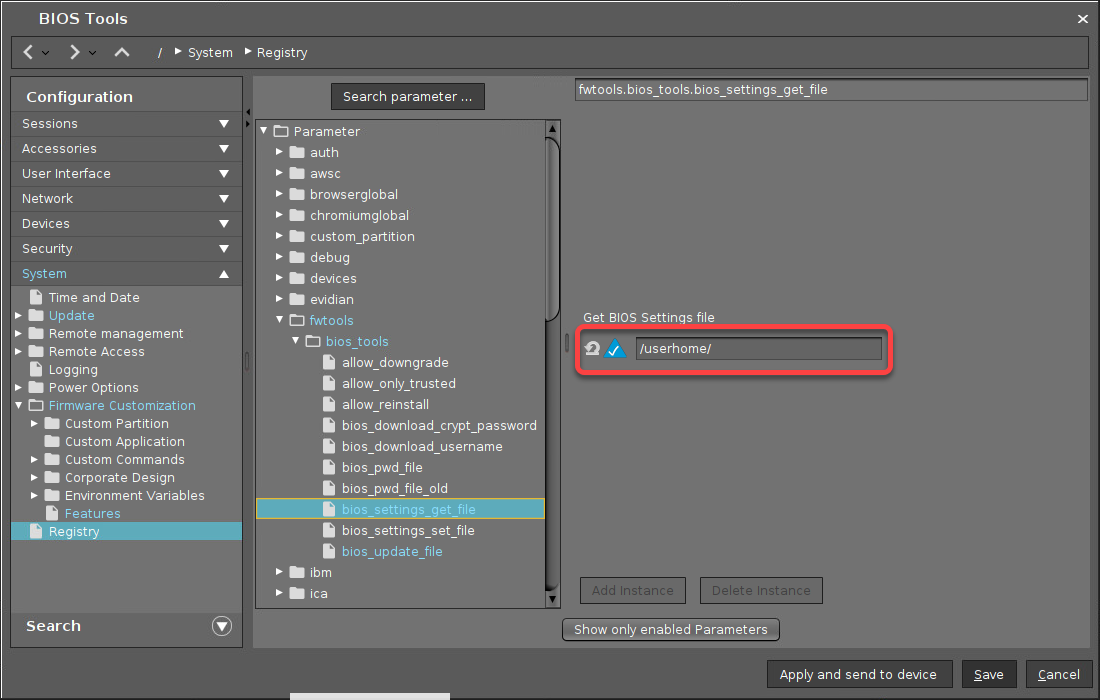
Task: Click Apply and send to device
Action: (857, 674)
